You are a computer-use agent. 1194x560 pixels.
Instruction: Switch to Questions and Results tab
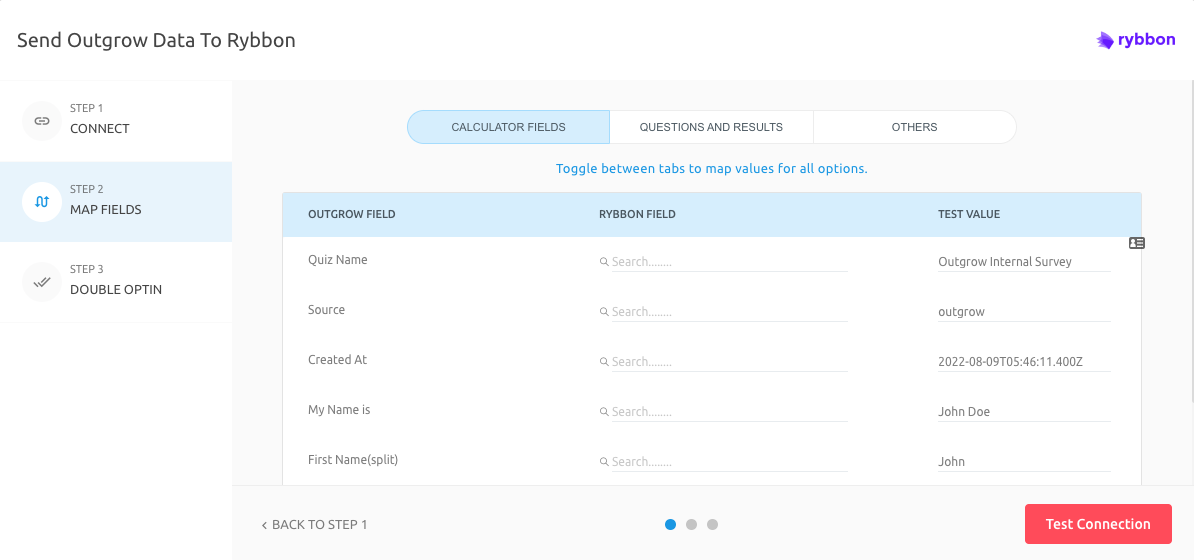711,127
